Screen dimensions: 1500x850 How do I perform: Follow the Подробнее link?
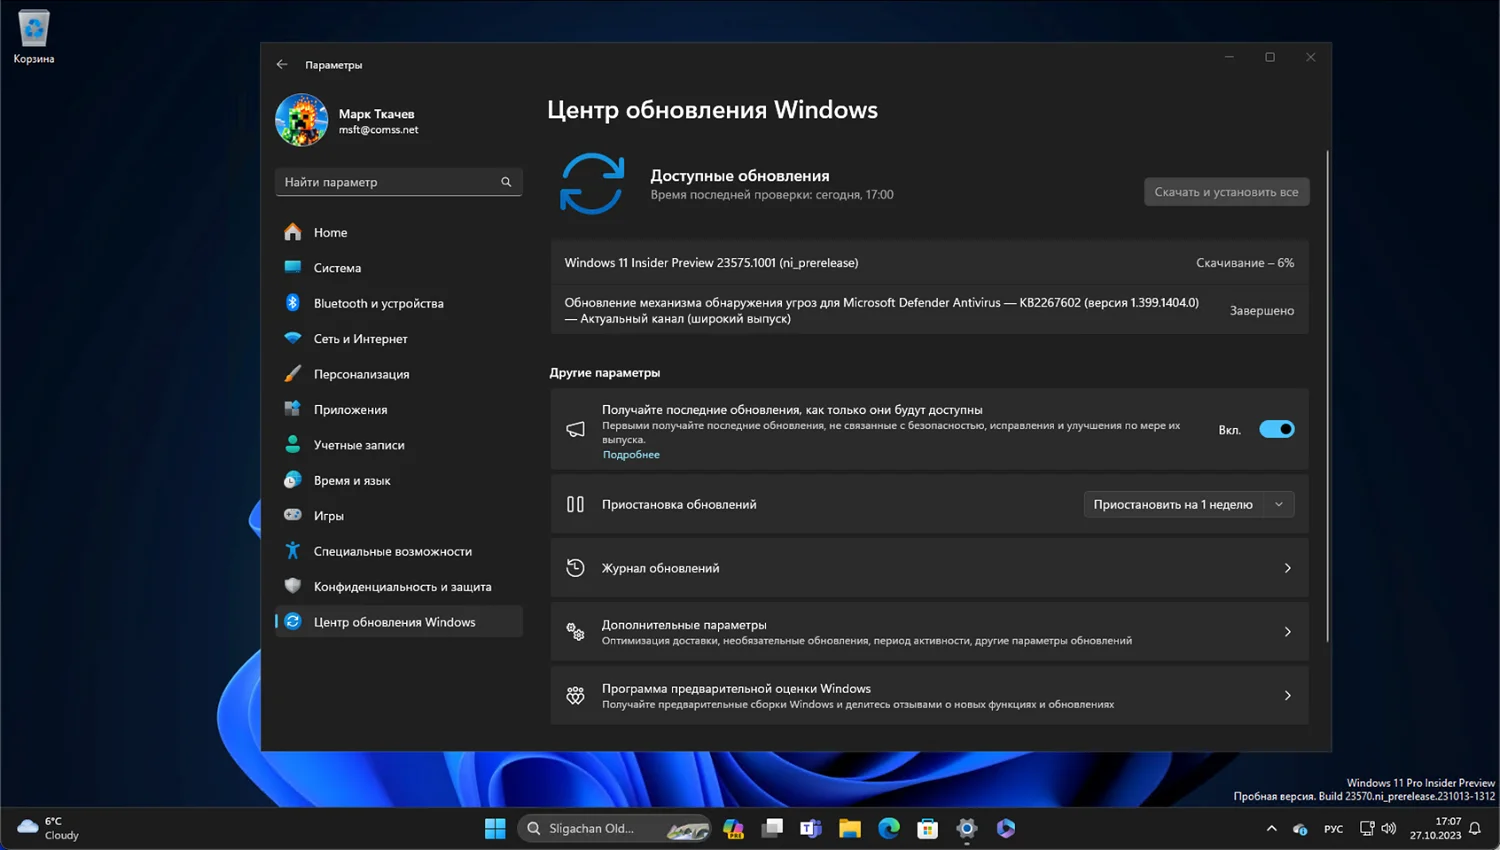[x=631, y=455]
